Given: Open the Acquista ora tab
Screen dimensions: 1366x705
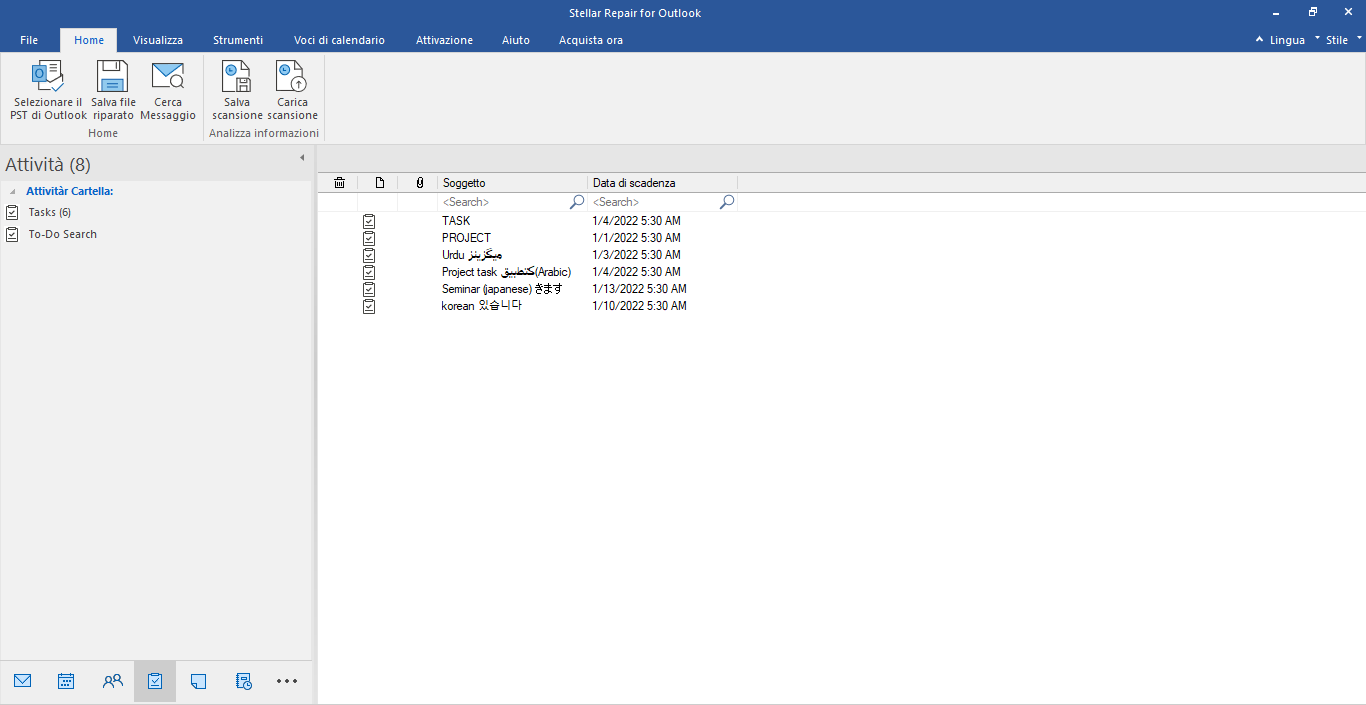Looking at the screenshot, I should tap(591, 40).
